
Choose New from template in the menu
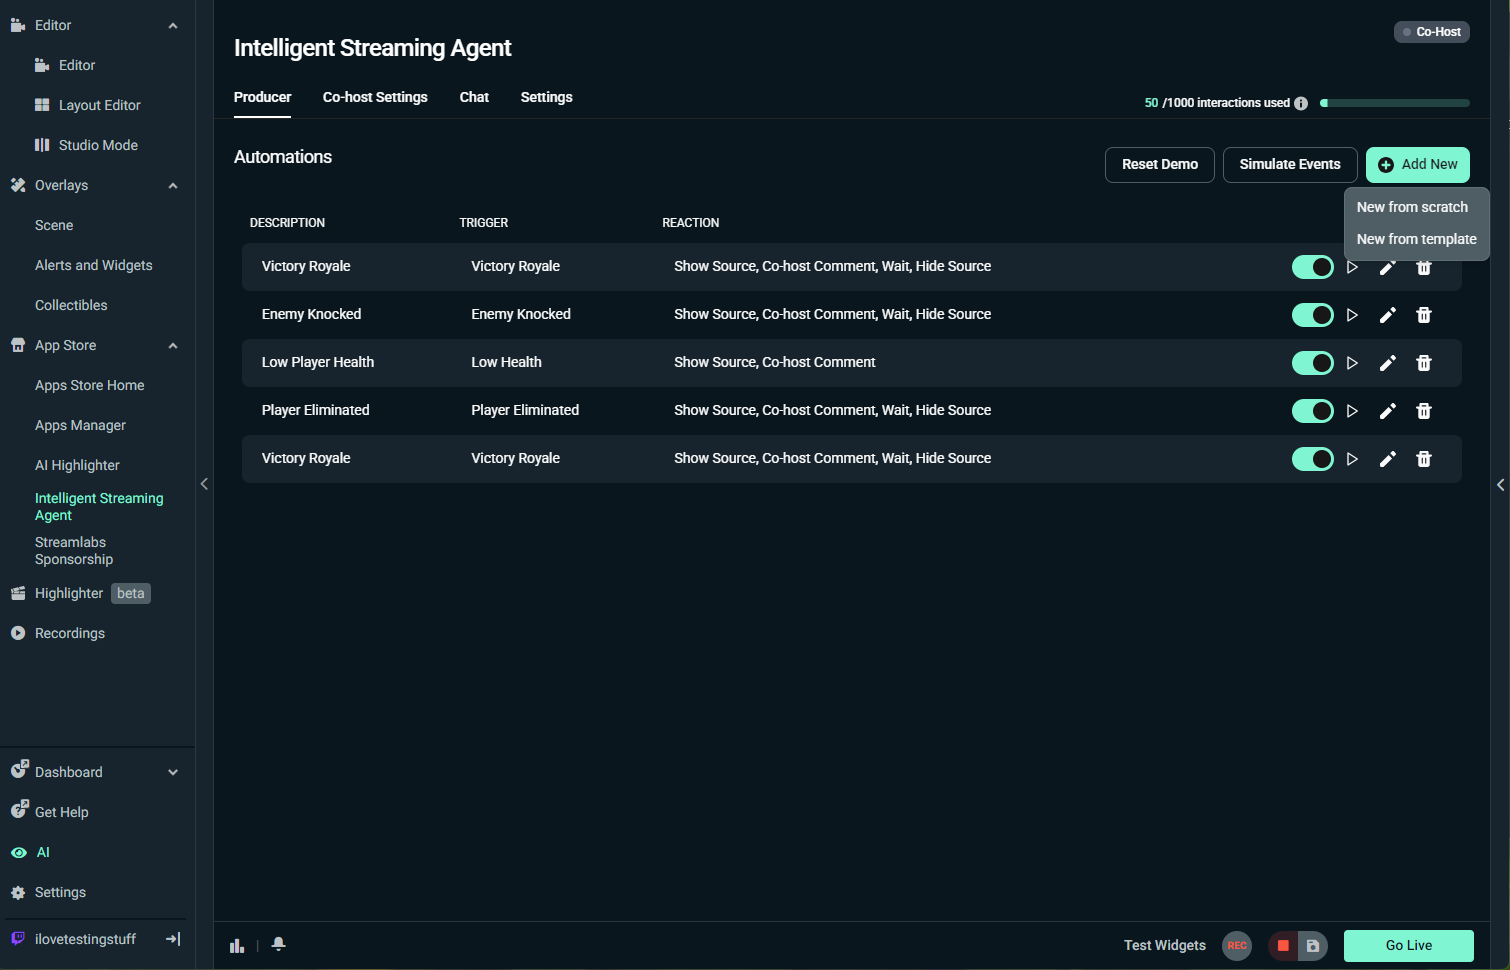click(1417, 239)
